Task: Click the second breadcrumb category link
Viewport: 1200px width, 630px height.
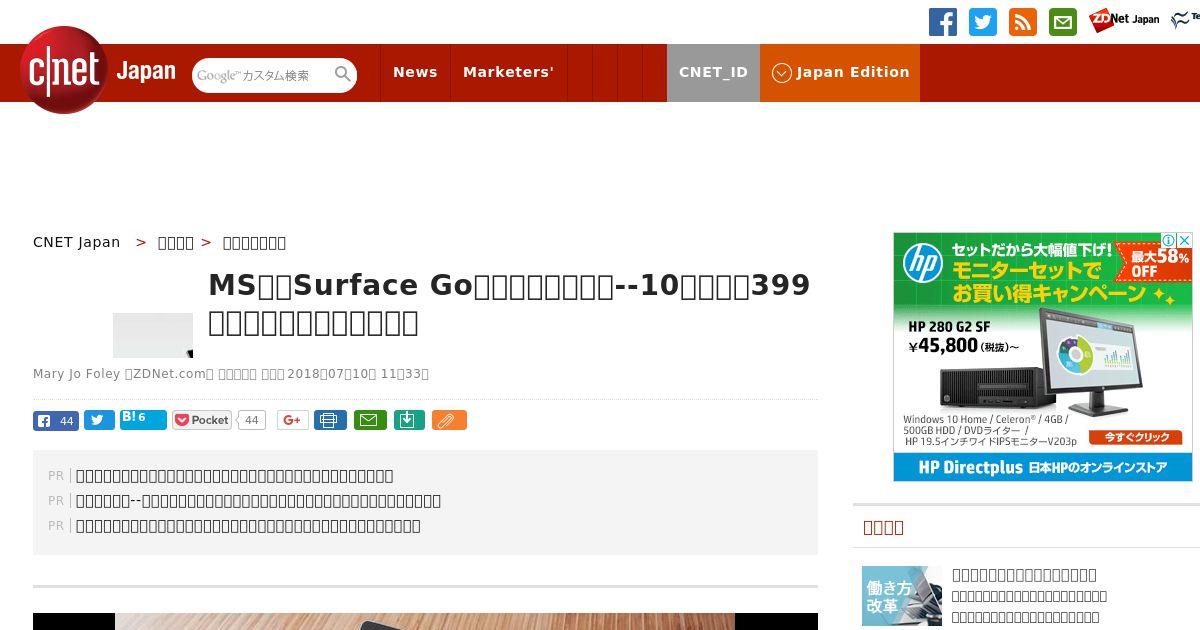Action: click(176, 242)
